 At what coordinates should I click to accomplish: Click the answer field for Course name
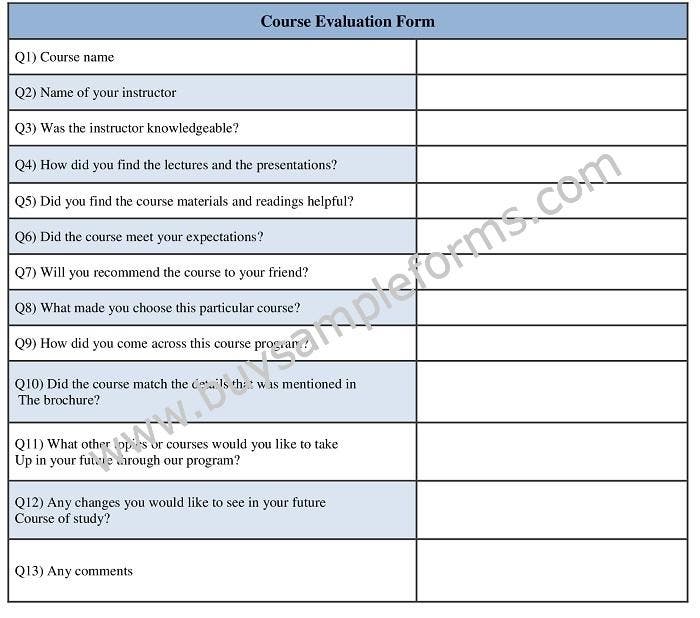pyautogui.click(x=552, y=57)
